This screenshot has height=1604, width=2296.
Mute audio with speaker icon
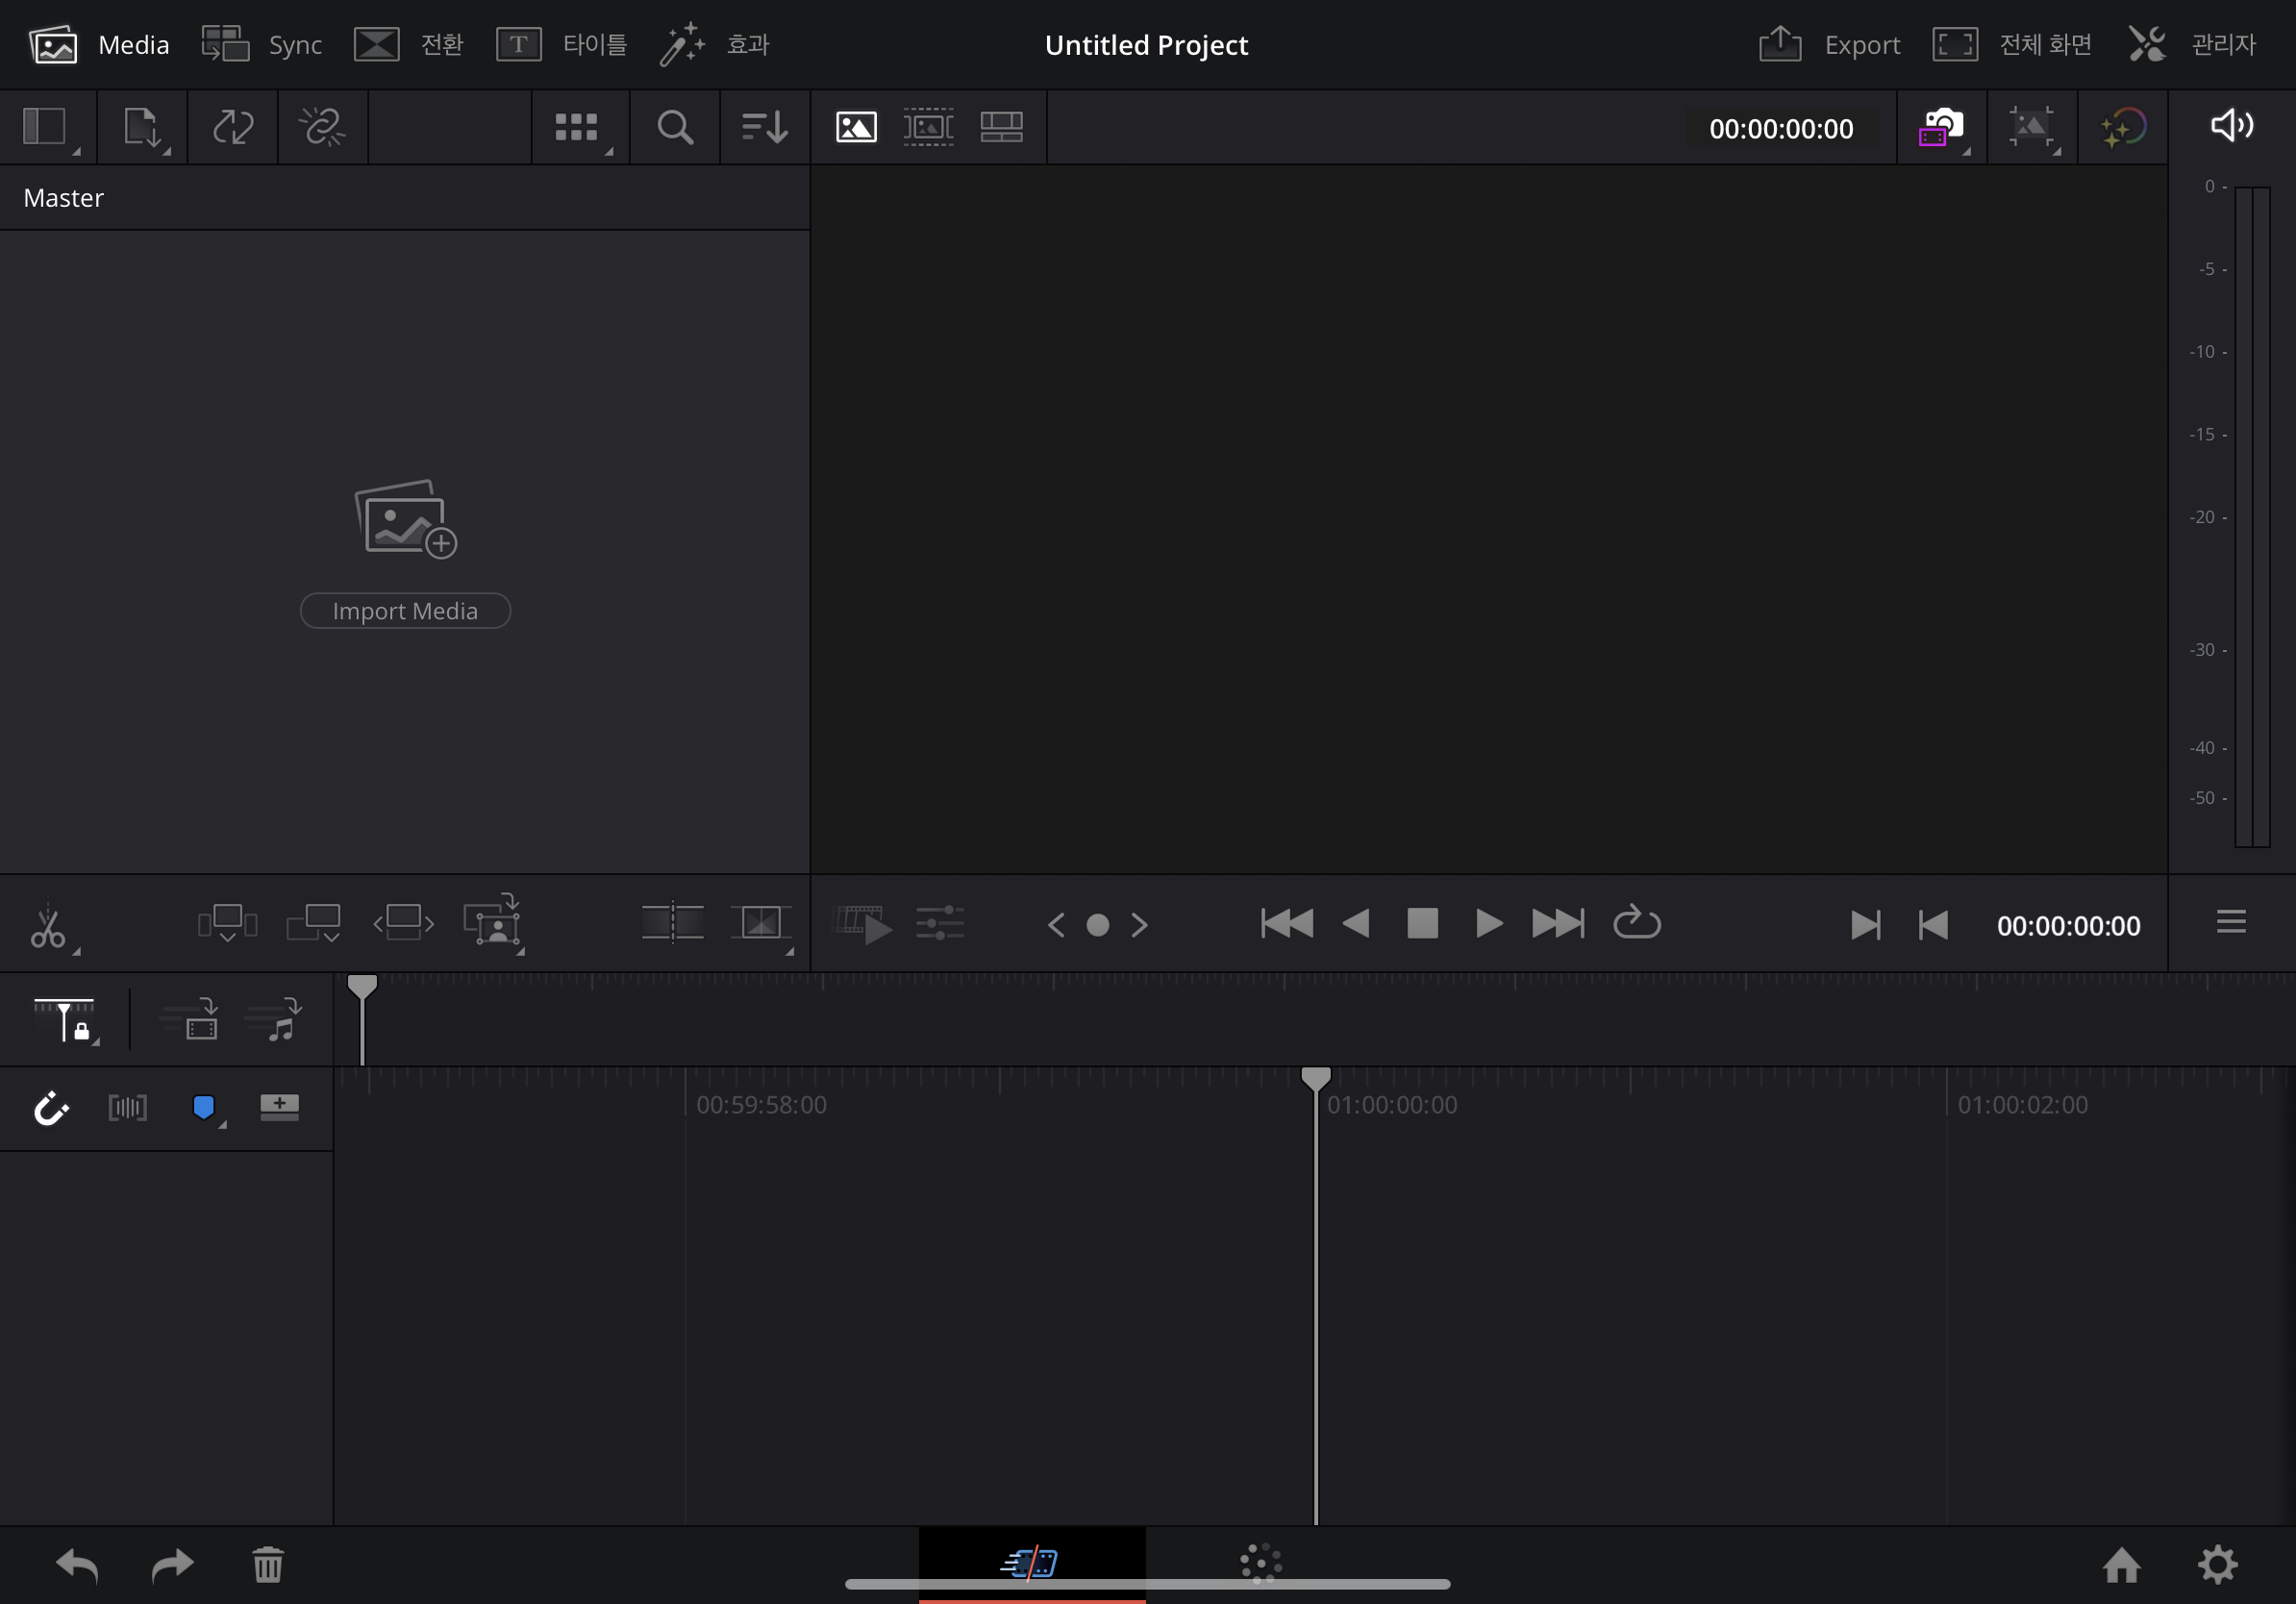tap(2230, 126)
